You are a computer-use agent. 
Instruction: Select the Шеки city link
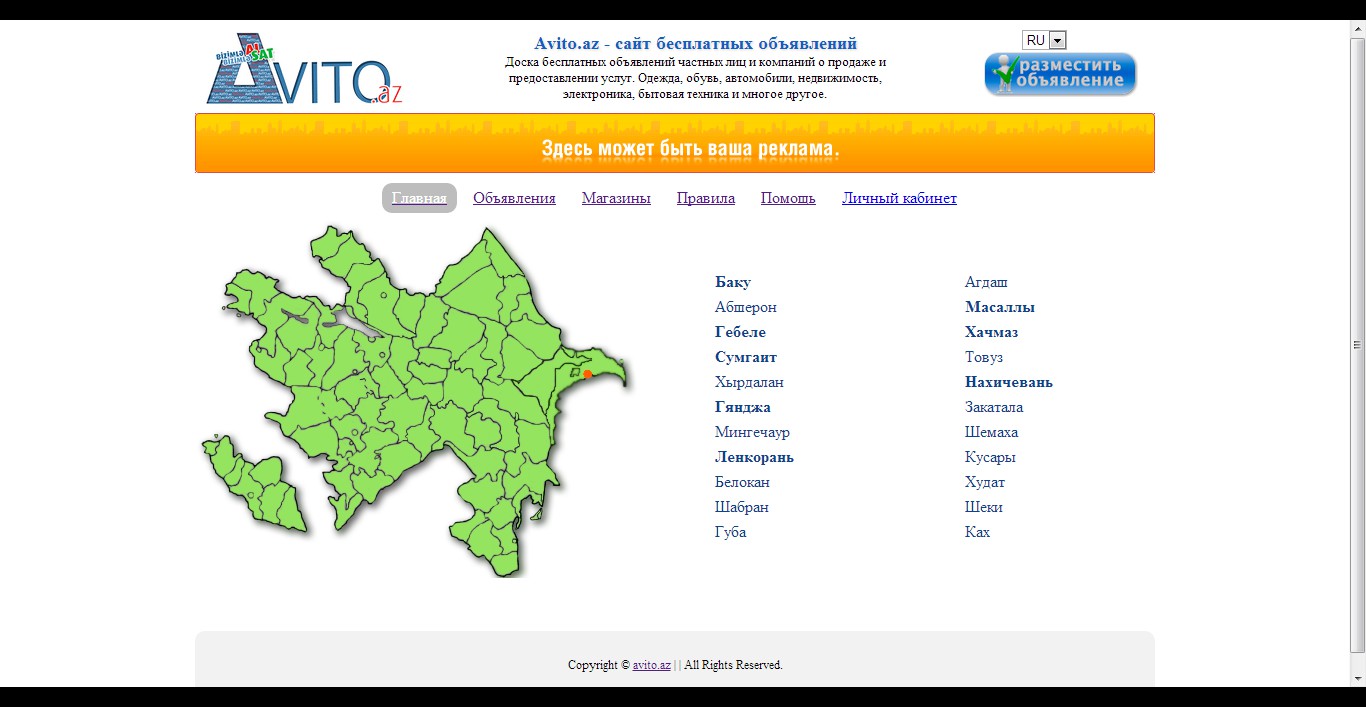984,507
